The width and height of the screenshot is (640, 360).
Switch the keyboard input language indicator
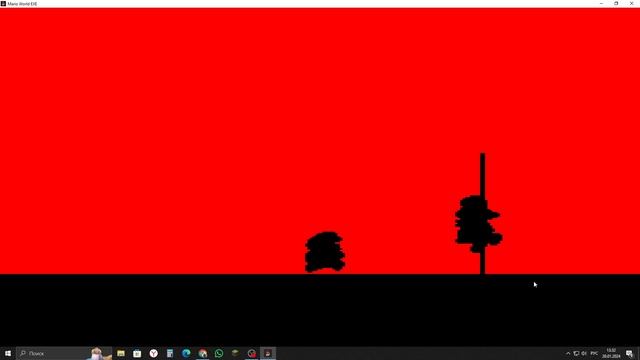coord(594,353)
